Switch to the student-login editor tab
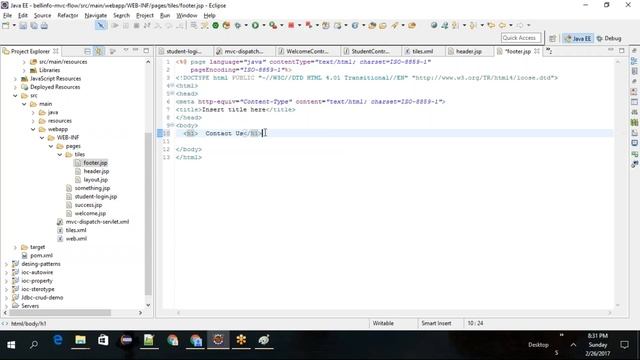Image resolution: width=640 pixels, height=360 pixels. pos(184,51)
